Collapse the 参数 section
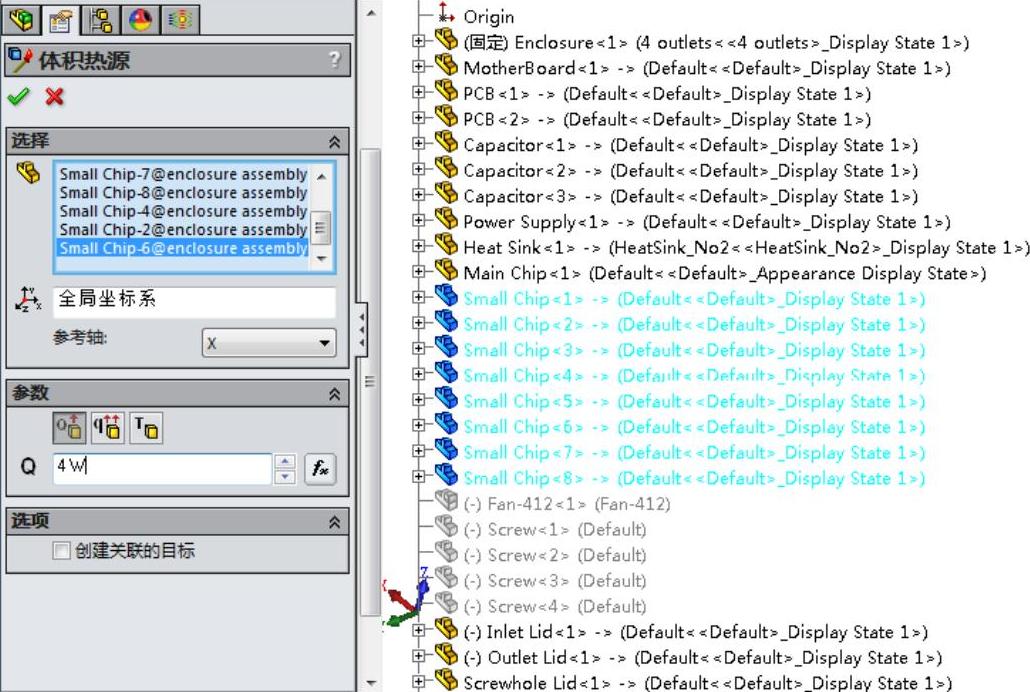The image size is (1030, 692). [334, 394]
